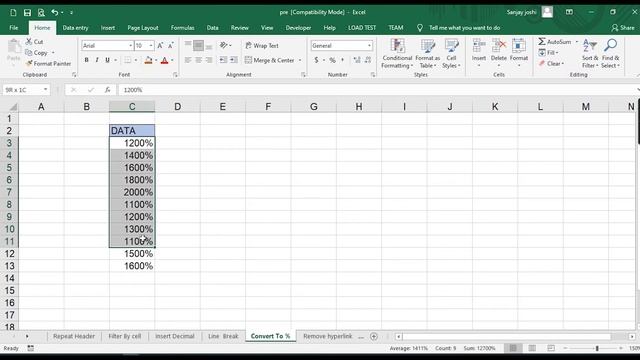Click the Accounting dollar format icon
This screenshot has width=640, height=360.
coord(316,60)
